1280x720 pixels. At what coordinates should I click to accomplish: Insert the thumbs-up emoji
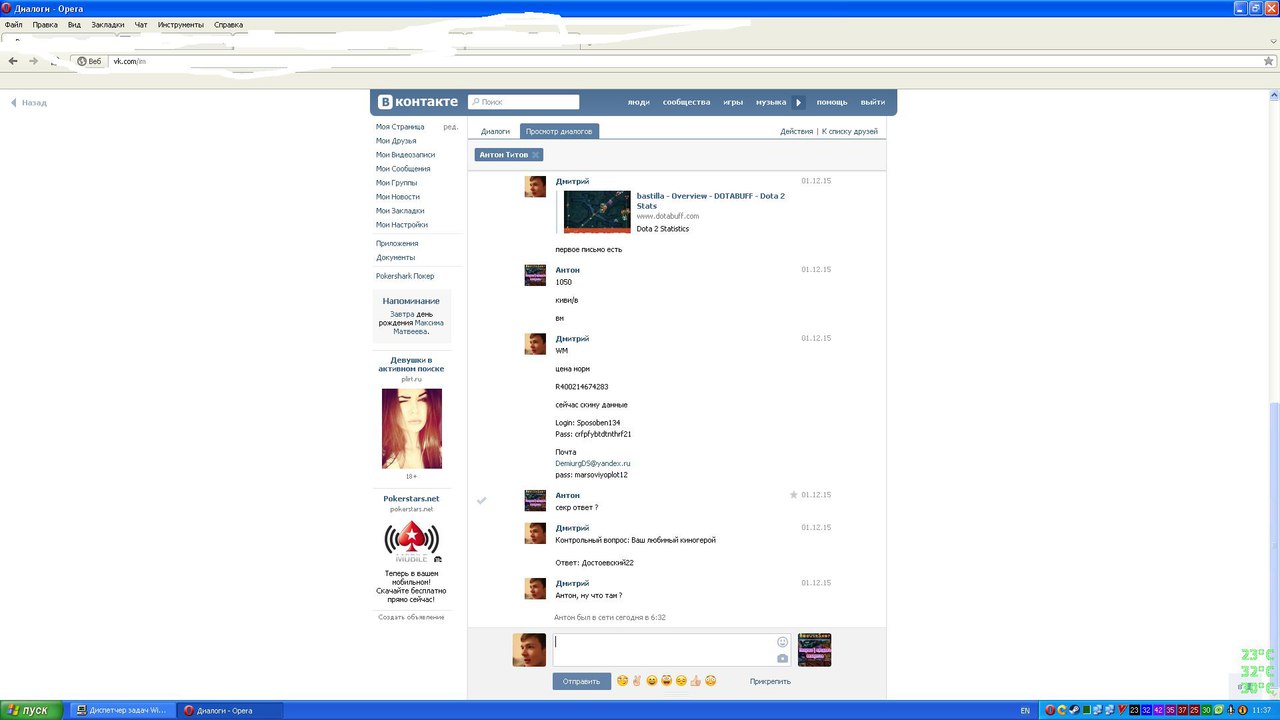tap(695, 681)
